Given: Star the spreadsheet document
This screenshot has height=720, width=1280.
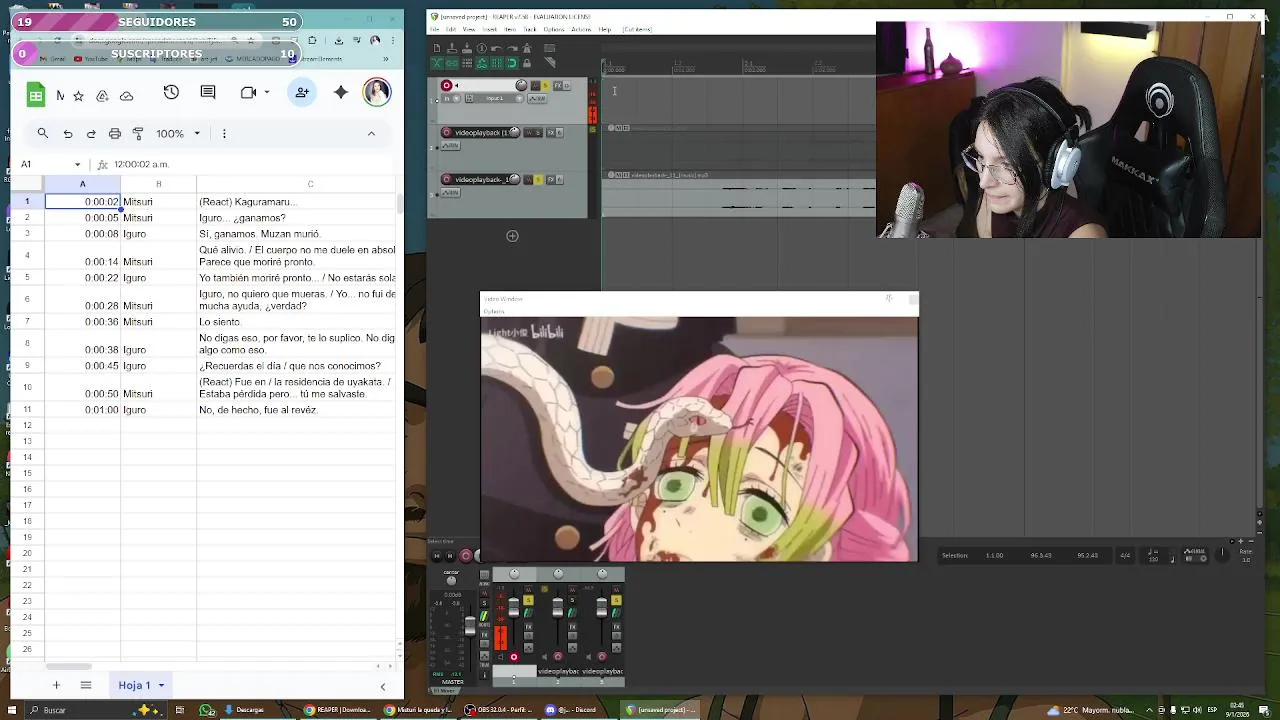Looking at the screenshot, I should pos(80,96).
